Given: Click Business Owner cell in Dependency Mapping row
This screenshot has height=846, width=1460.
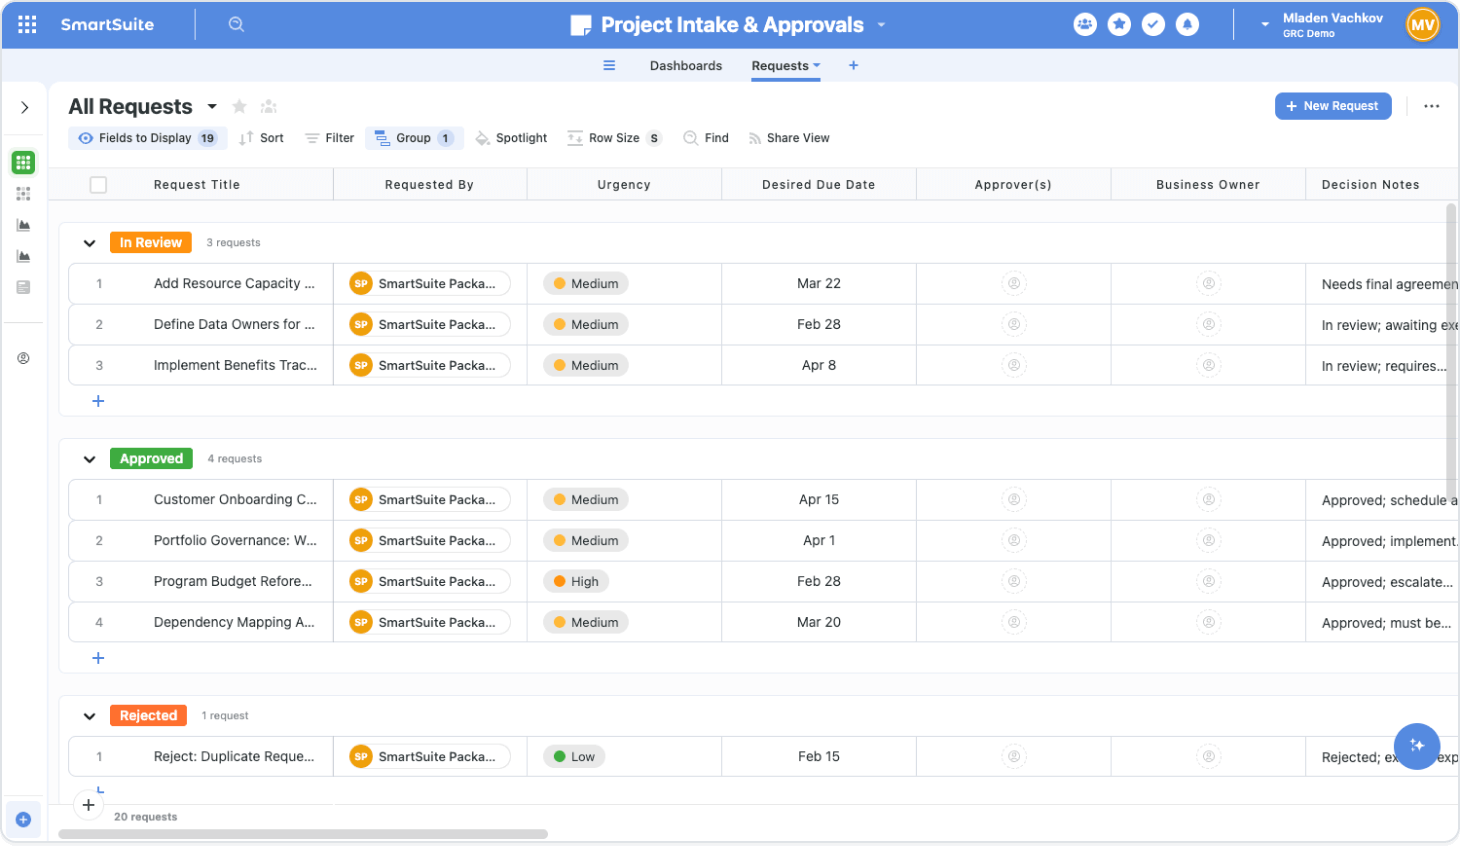Looking at the screenshot, I should click(x=1208, y=622).
